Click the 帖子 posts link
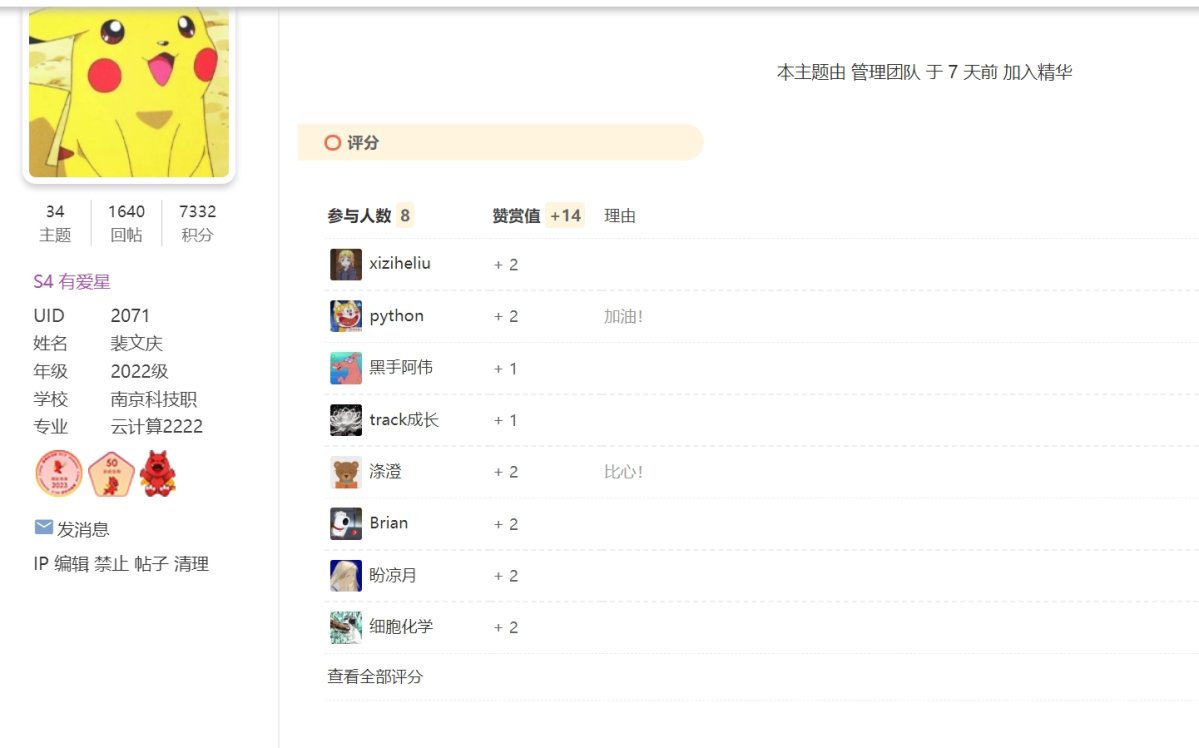The width and height of the screenshot is (1199, 748). (x=151, y=564)
